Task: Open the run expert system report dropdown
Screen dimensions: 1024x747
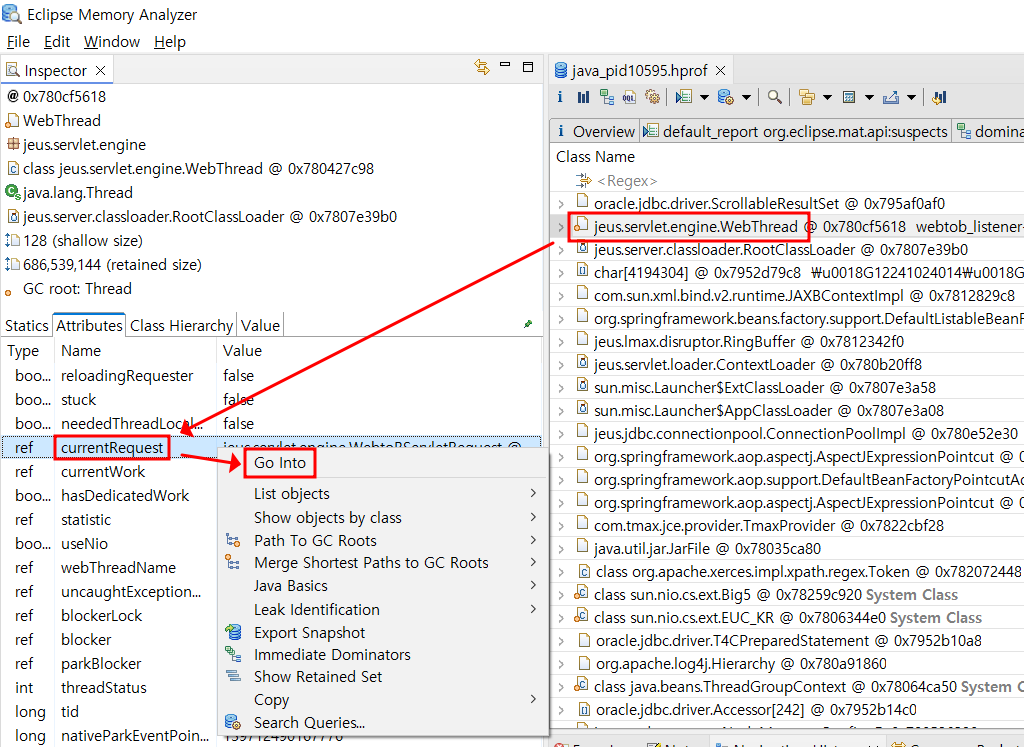Action: [705, 97]
